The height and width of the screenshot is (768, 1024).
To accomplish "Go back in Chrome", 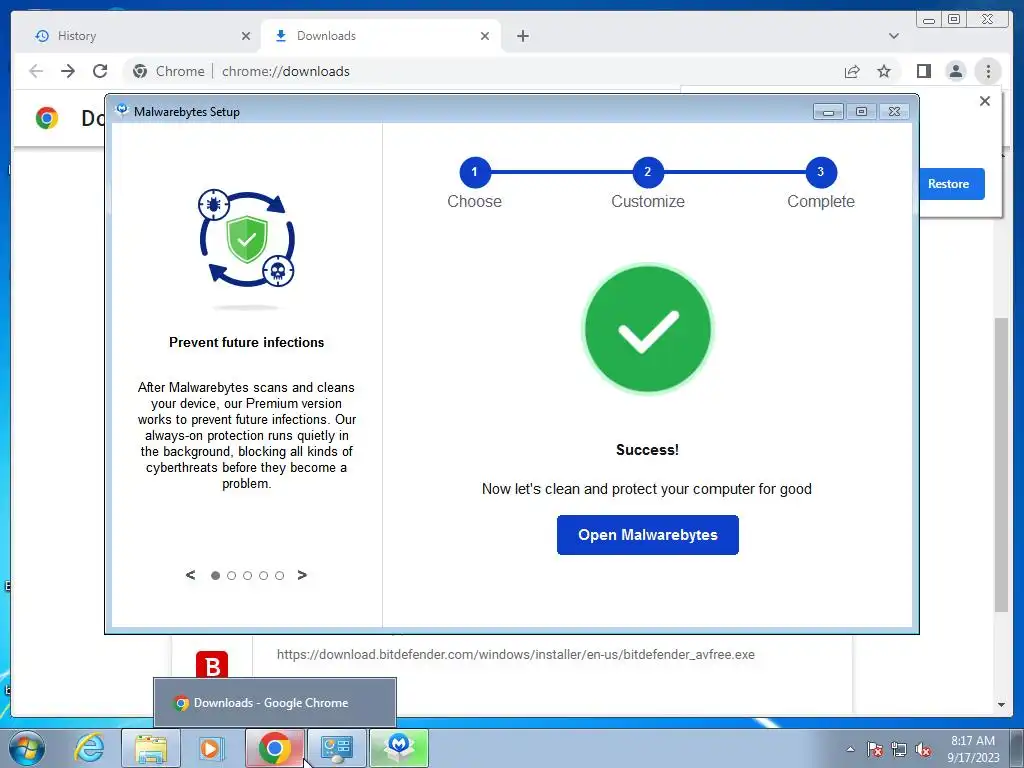I will click(x=36, y=71).
